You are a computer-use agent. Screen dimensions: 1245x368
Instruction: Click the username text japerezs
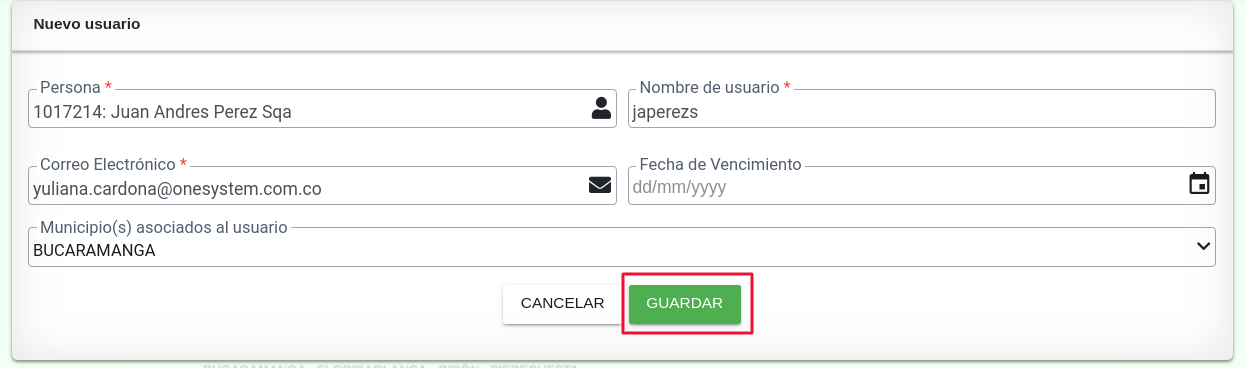pos(665,112)
